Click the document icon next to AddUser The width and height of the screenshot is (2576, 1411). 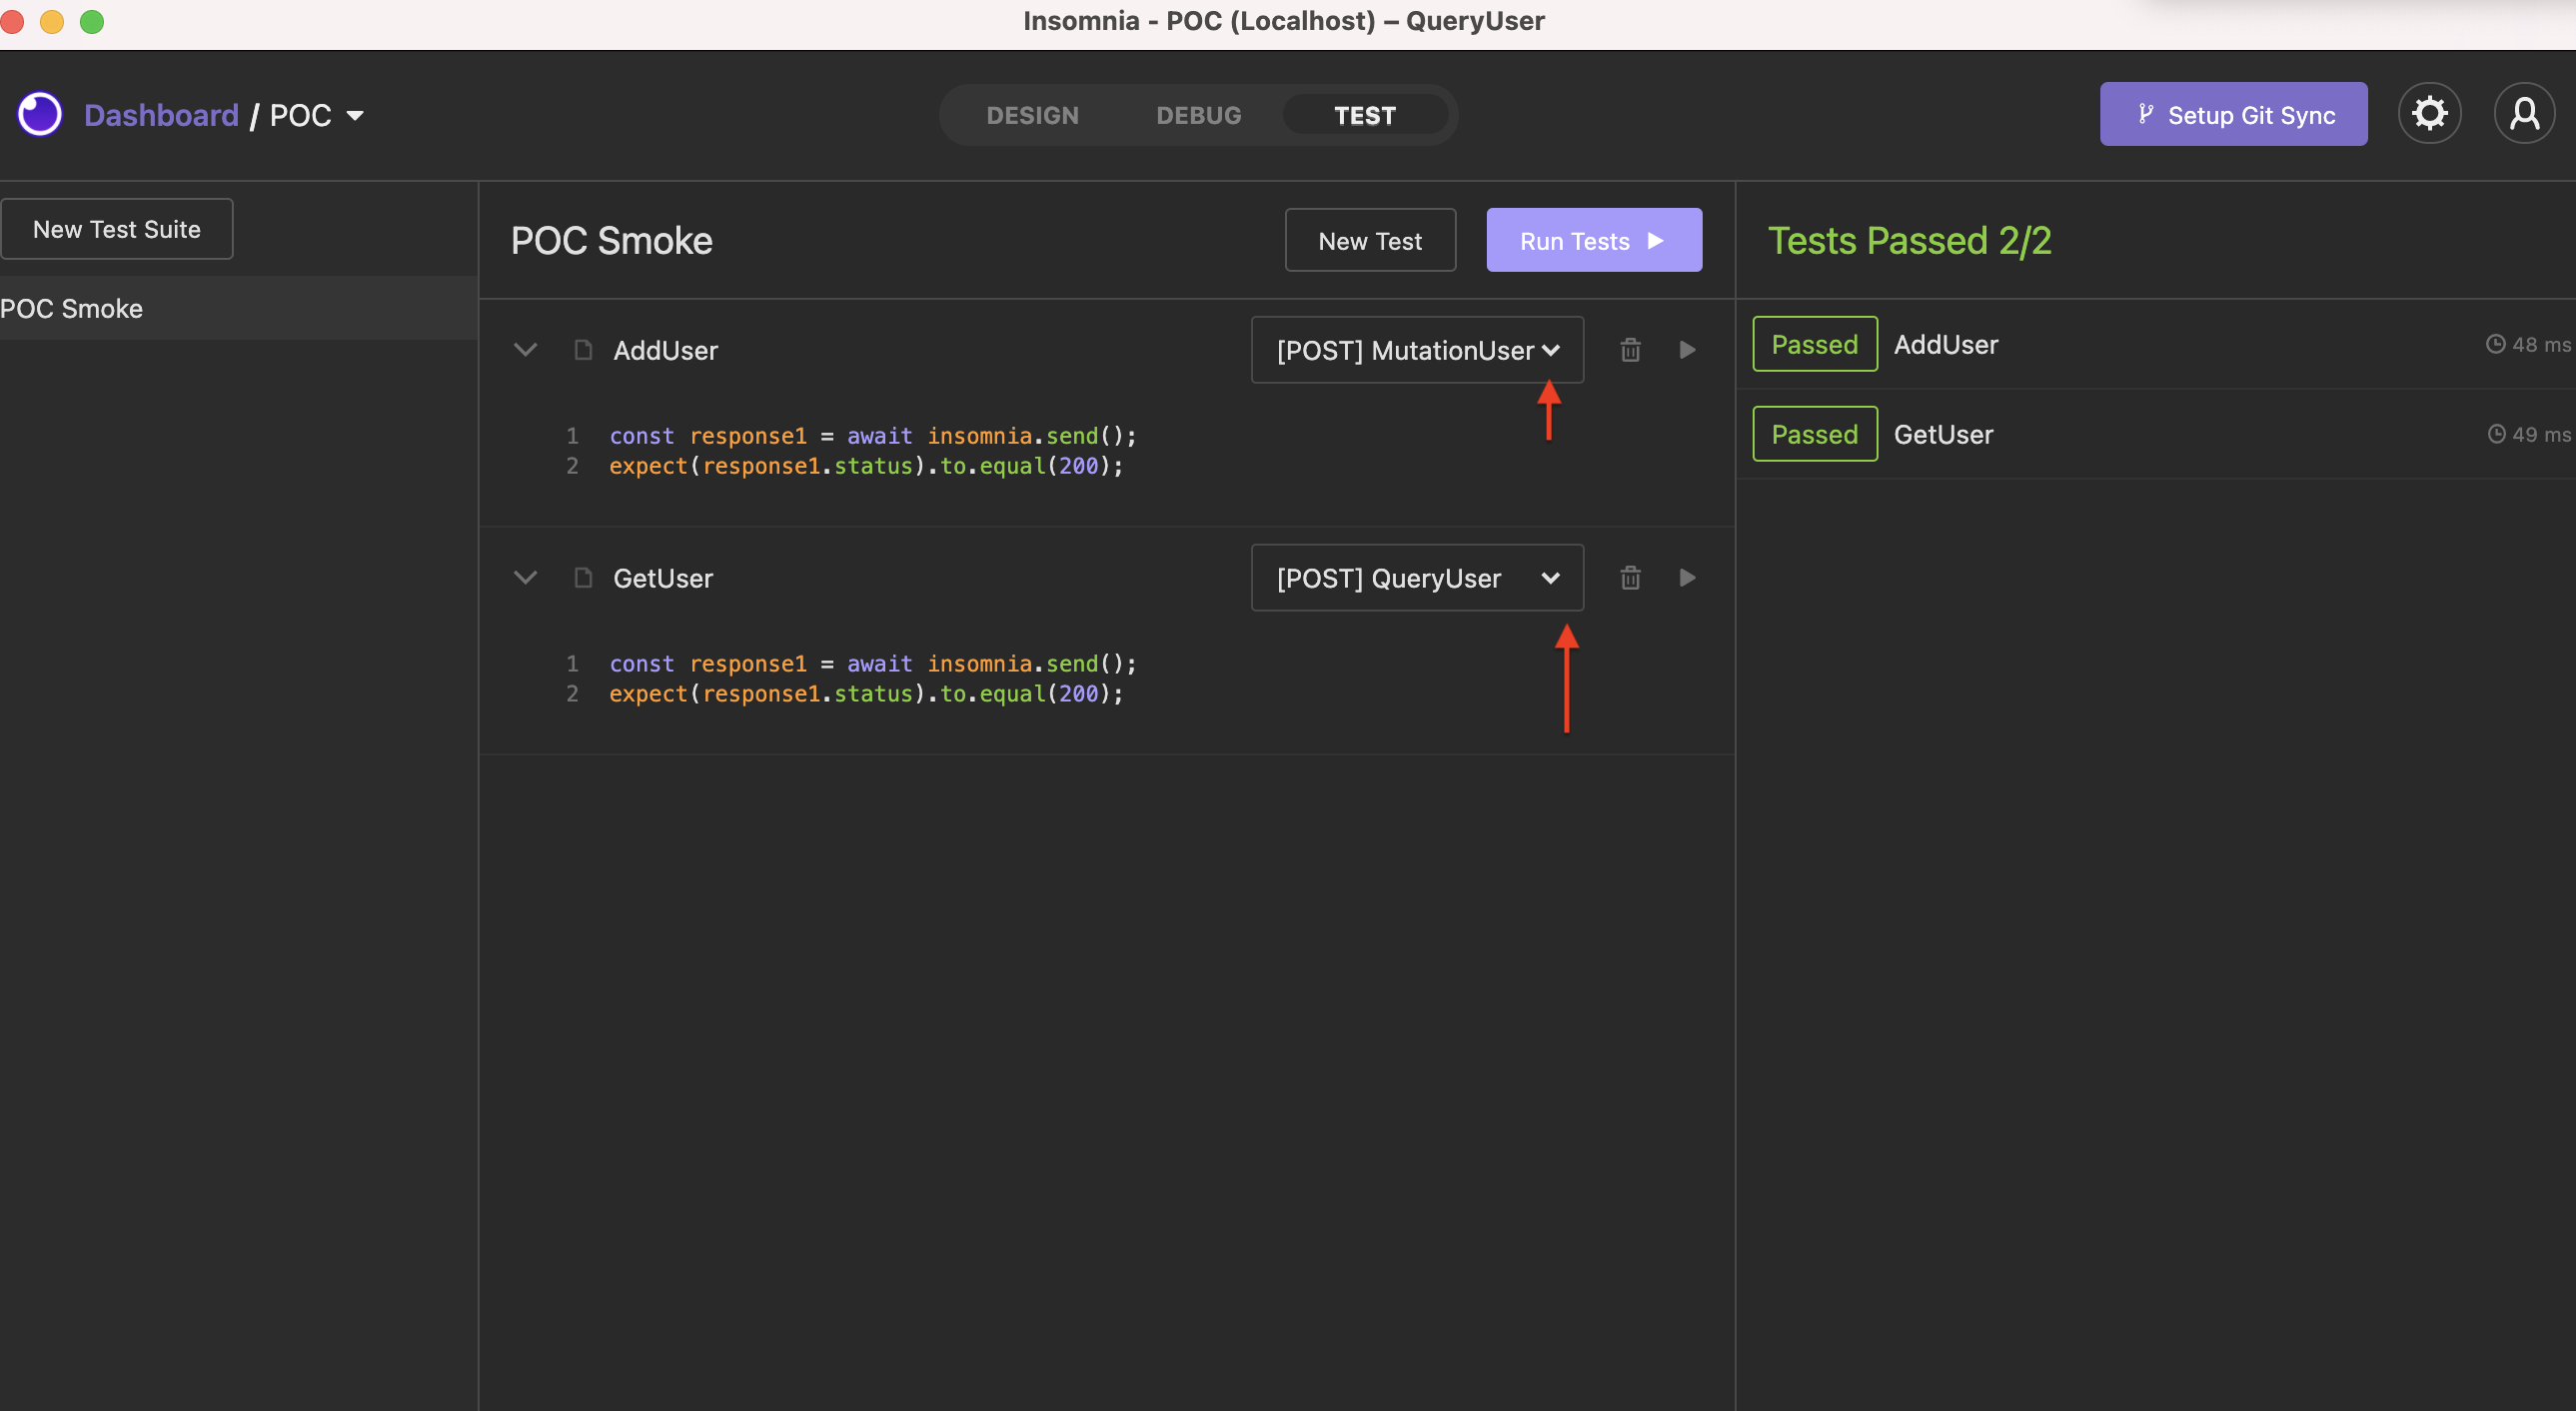583,350
